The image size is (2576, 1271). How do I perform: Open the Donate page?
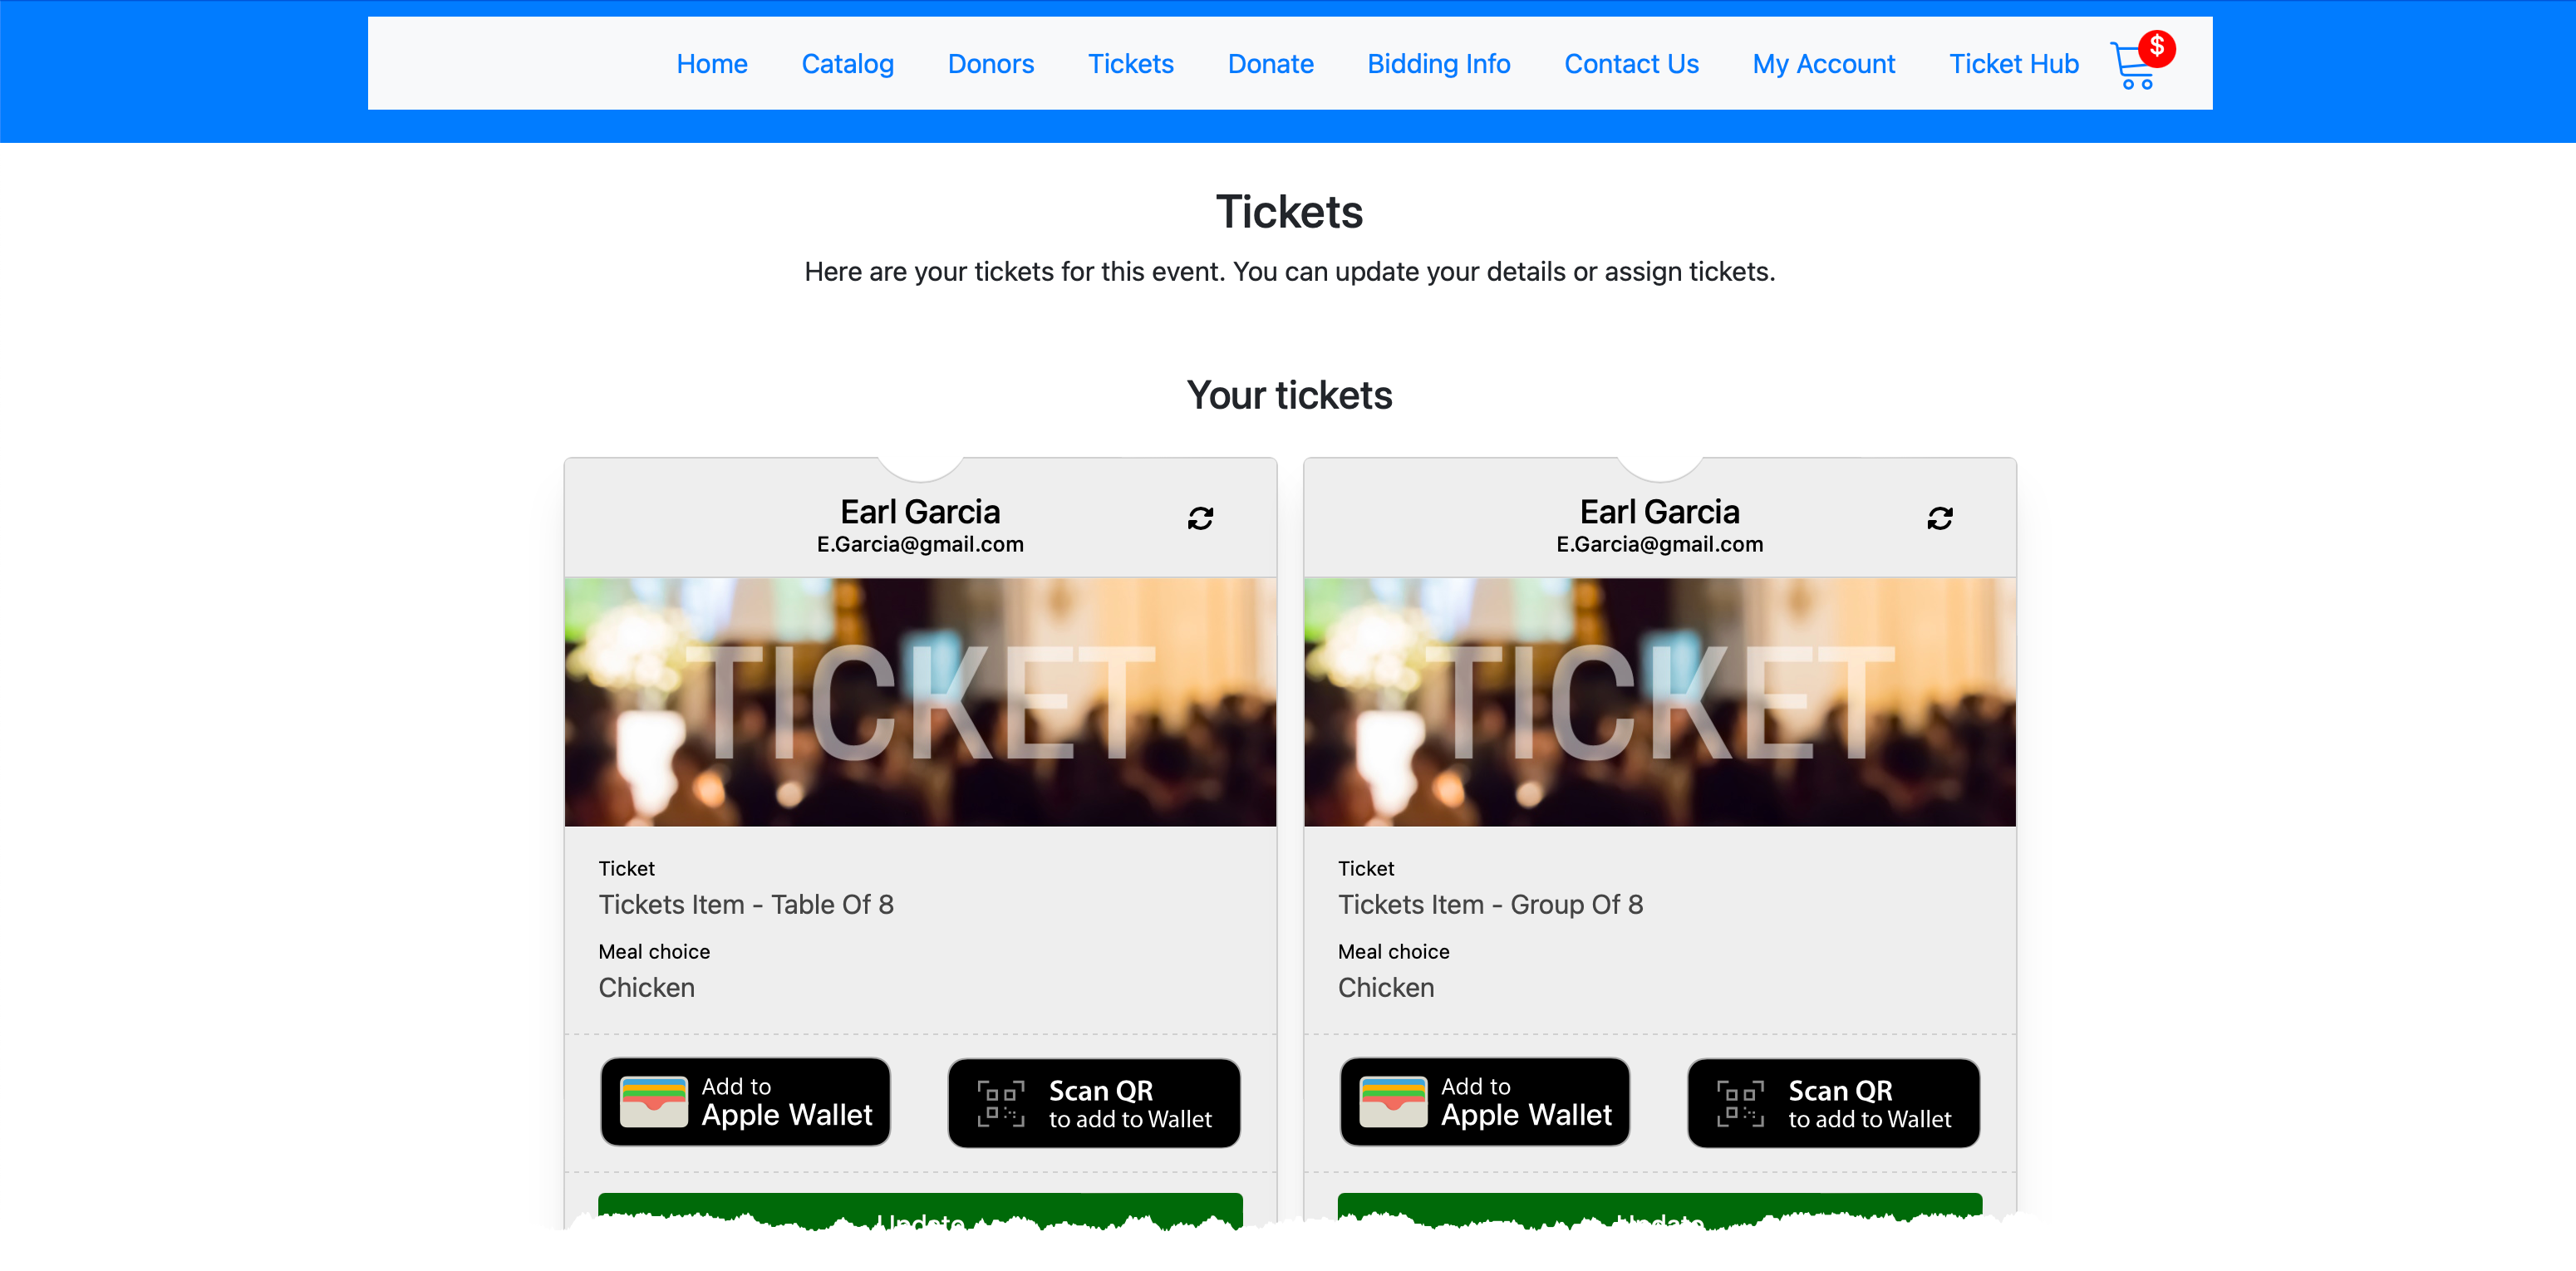[x=1270, y=64]
